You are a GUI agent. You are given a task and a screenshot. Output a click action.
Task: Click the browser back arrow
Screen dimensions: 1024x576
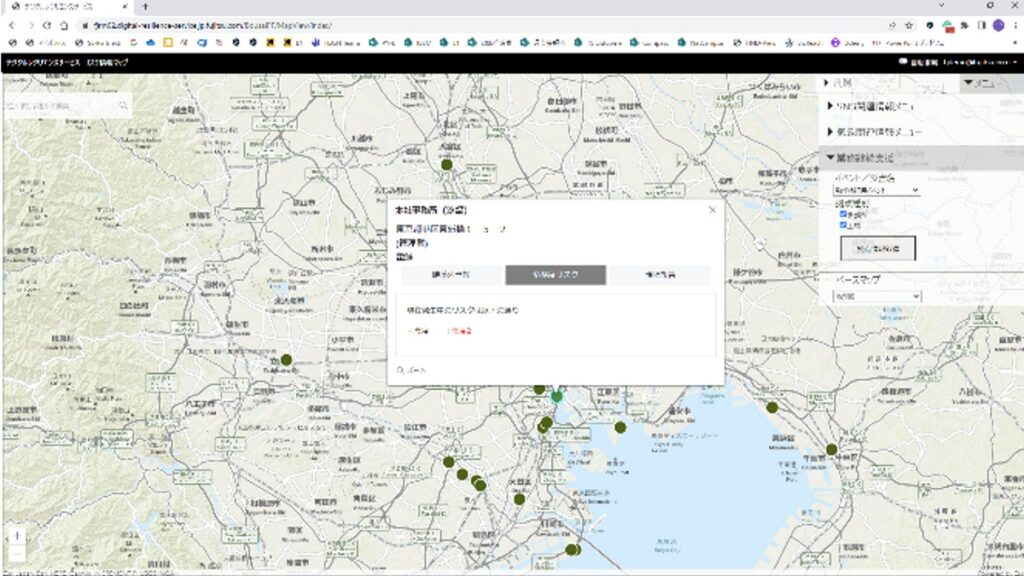12,25
